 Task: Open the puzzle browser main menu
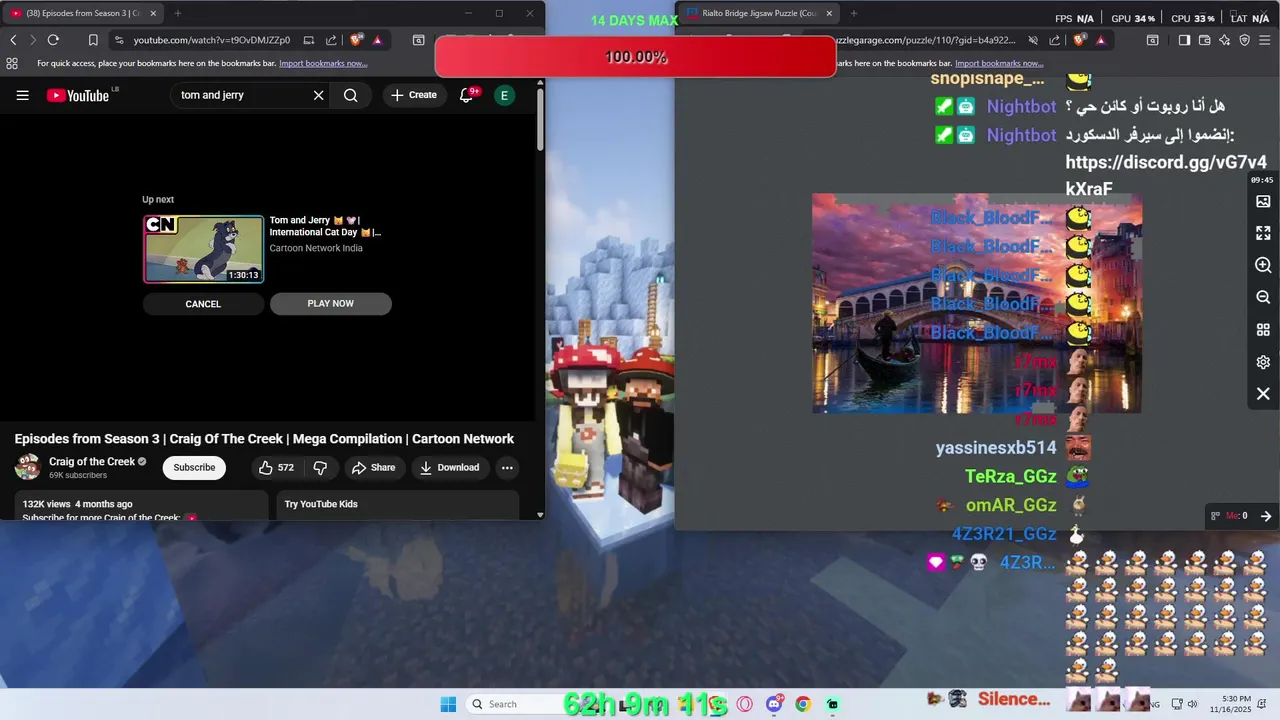1265,40
